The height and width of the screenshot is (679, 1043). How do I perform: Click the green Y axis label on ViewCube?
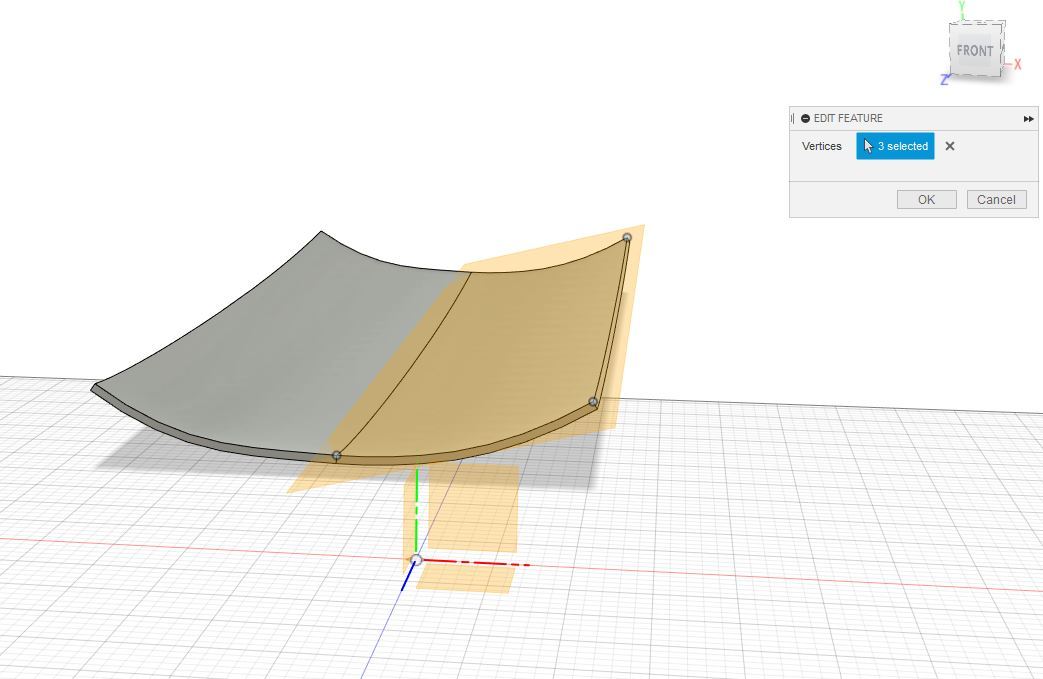tap(961, 6)
